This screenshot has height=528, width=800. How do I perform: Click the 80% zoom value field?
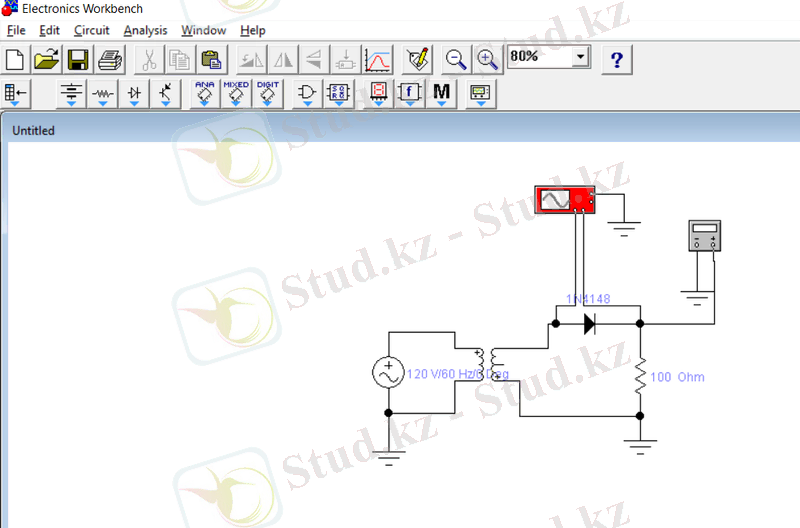pos(540,56)
